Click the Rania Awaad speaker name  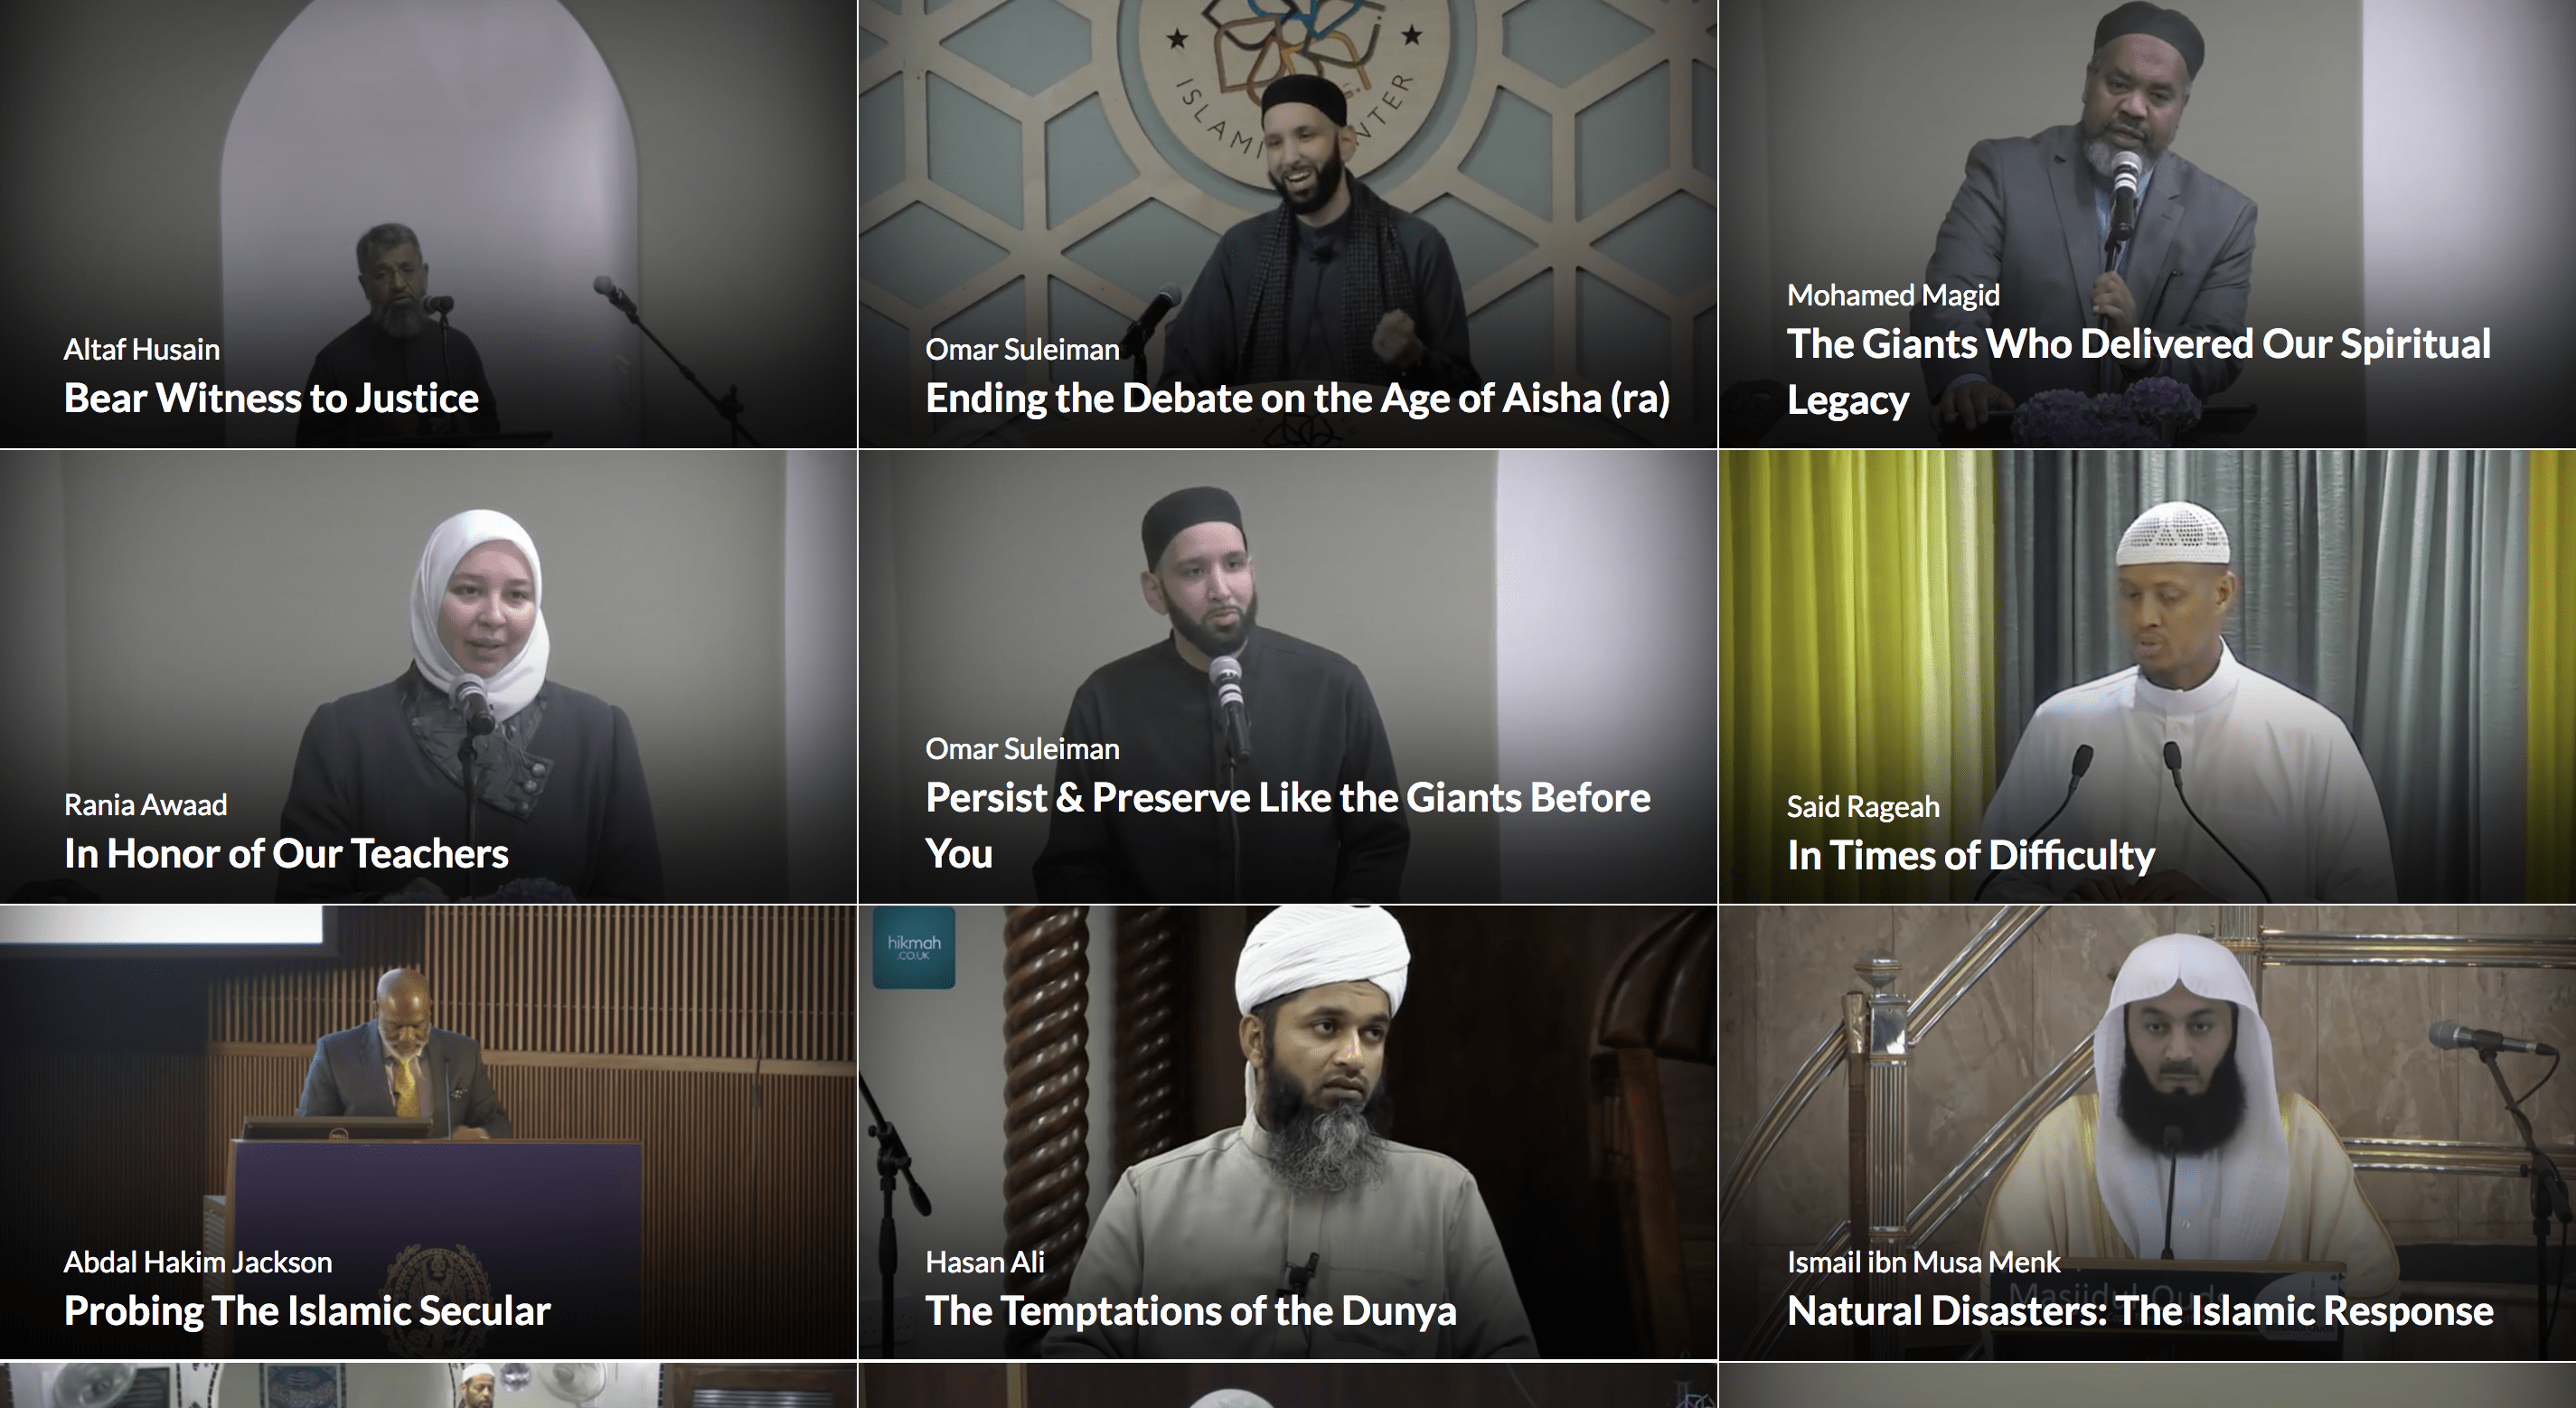coord(145,804)
